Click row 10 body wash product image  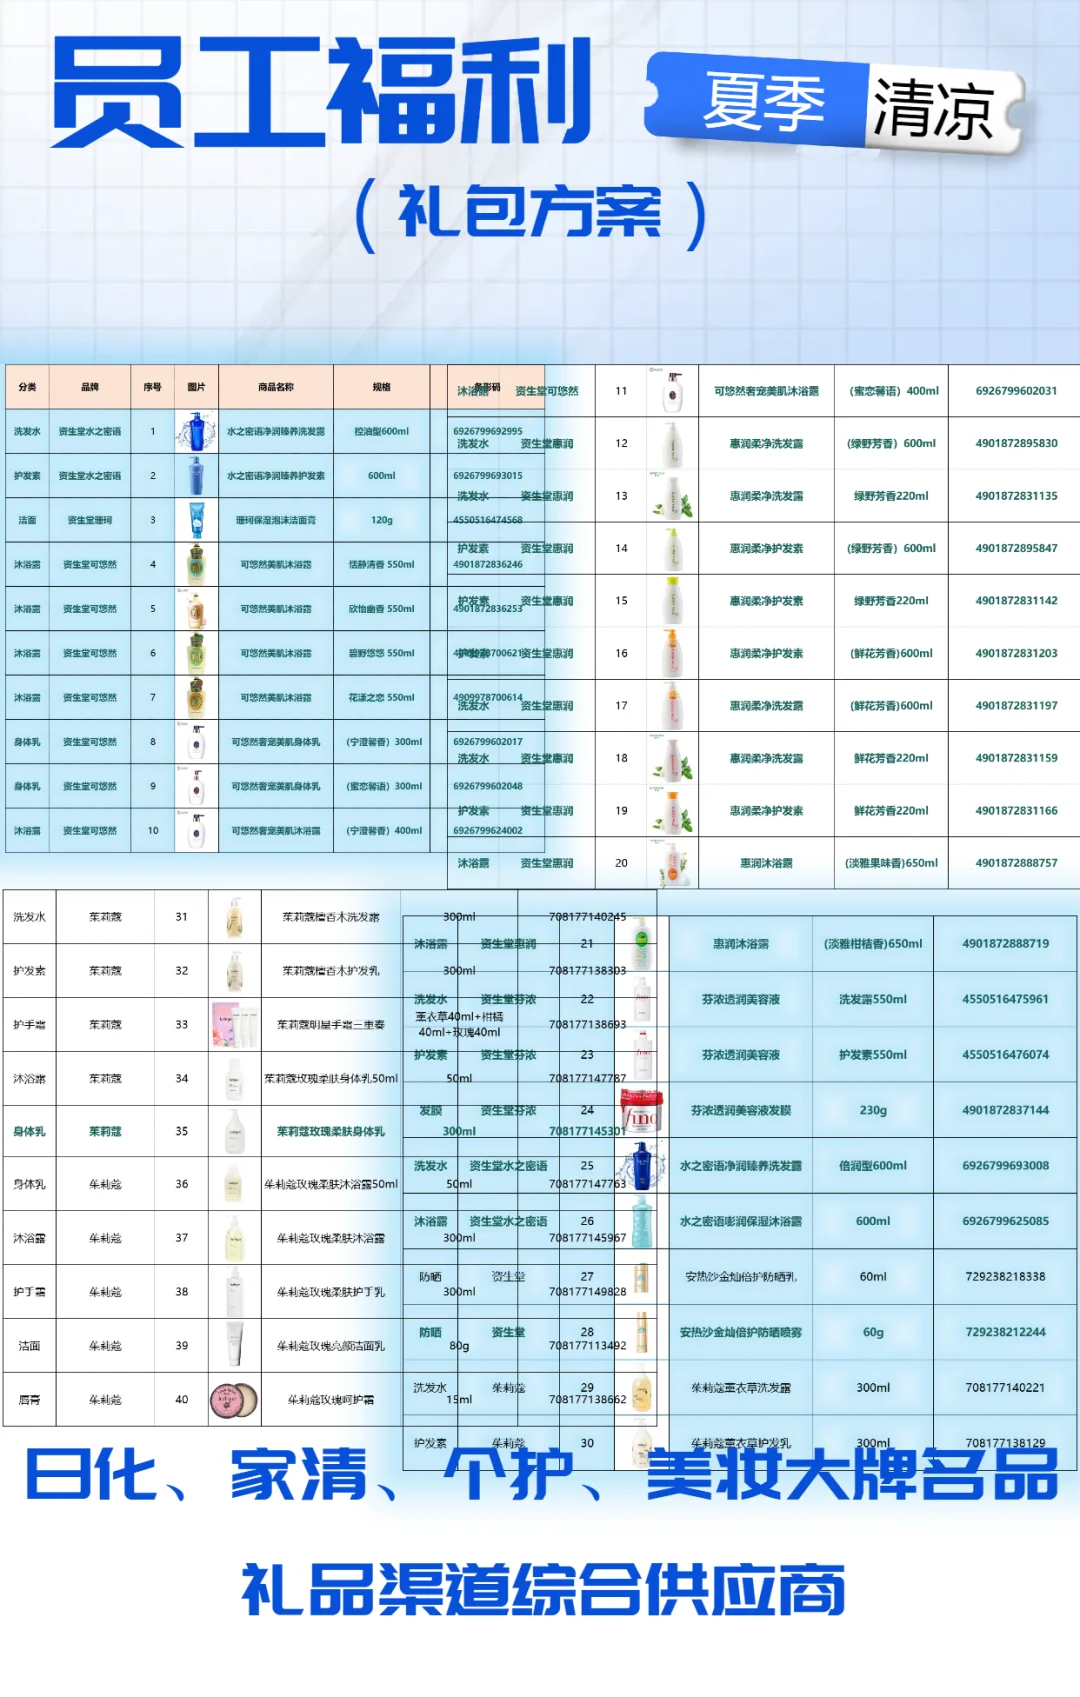pos(196,830)
